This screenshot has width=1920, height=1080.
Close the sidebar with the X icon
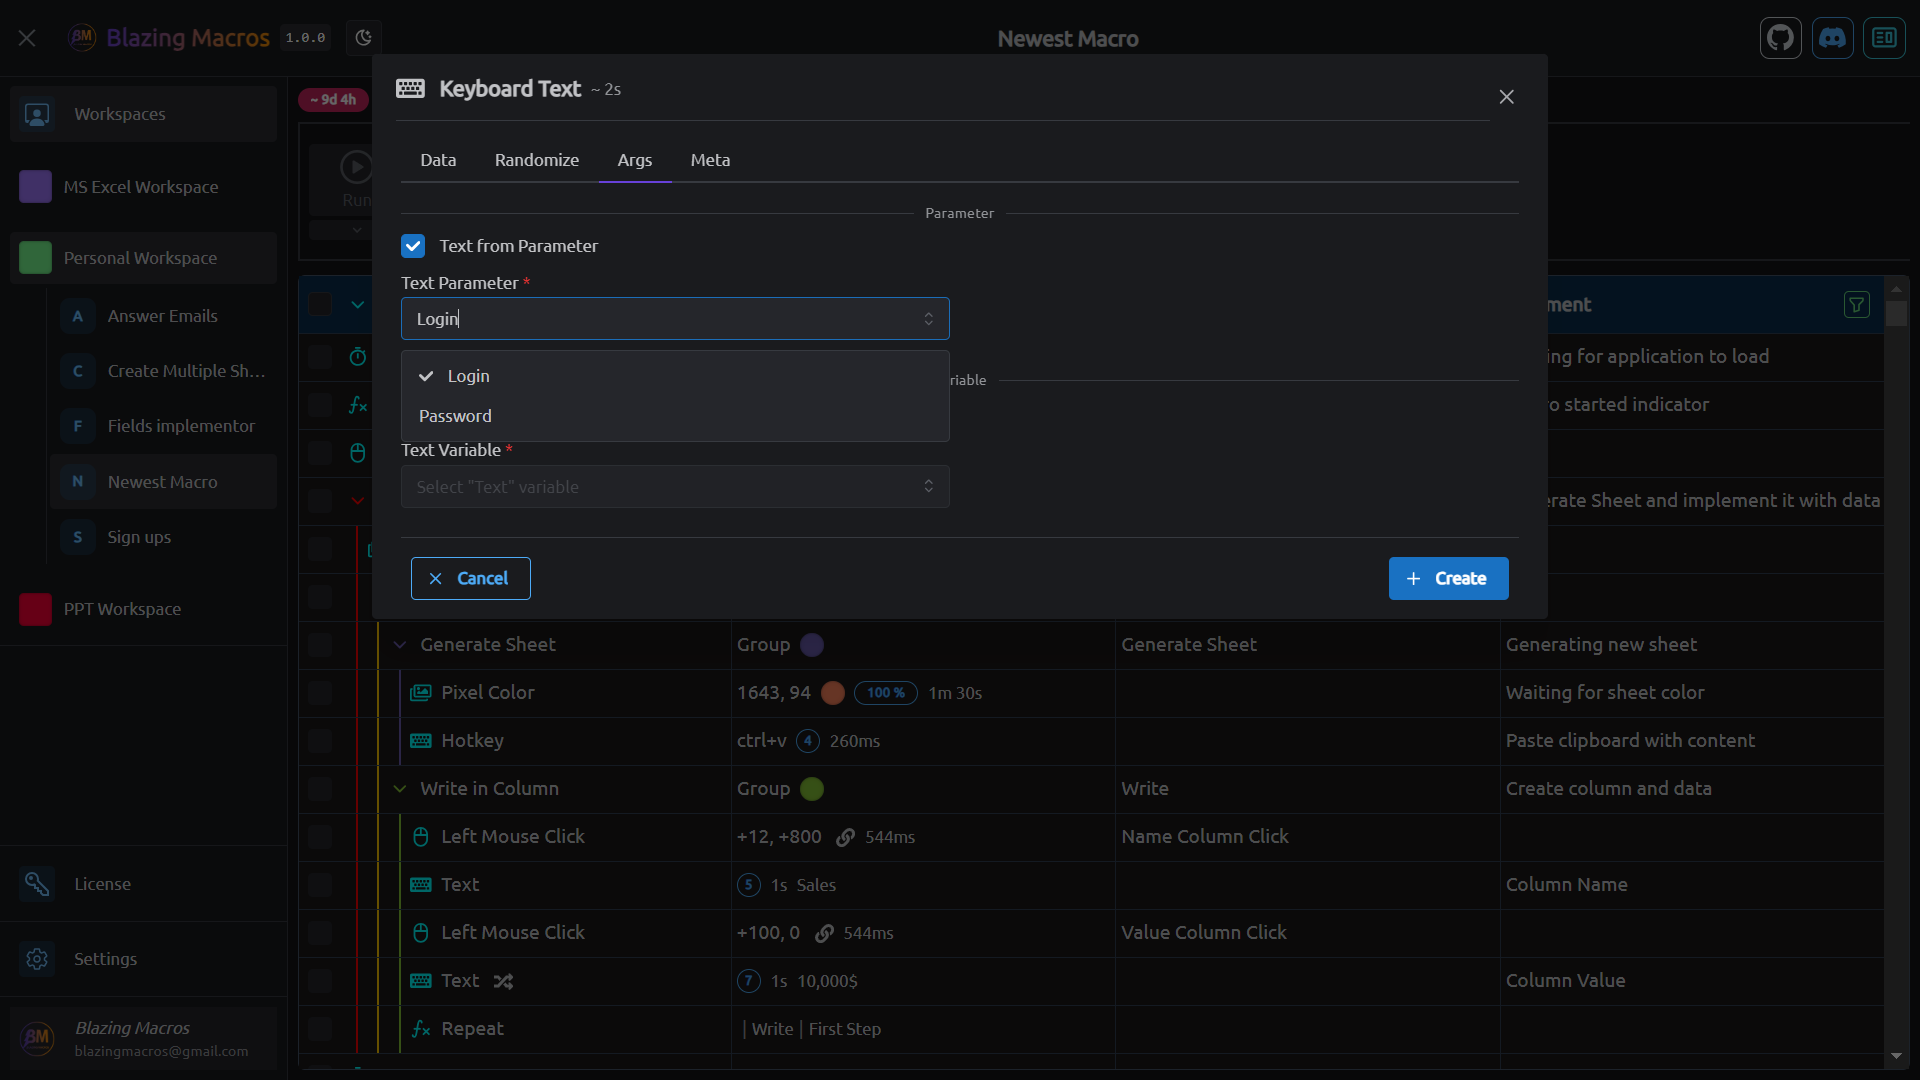click(27, 38)
